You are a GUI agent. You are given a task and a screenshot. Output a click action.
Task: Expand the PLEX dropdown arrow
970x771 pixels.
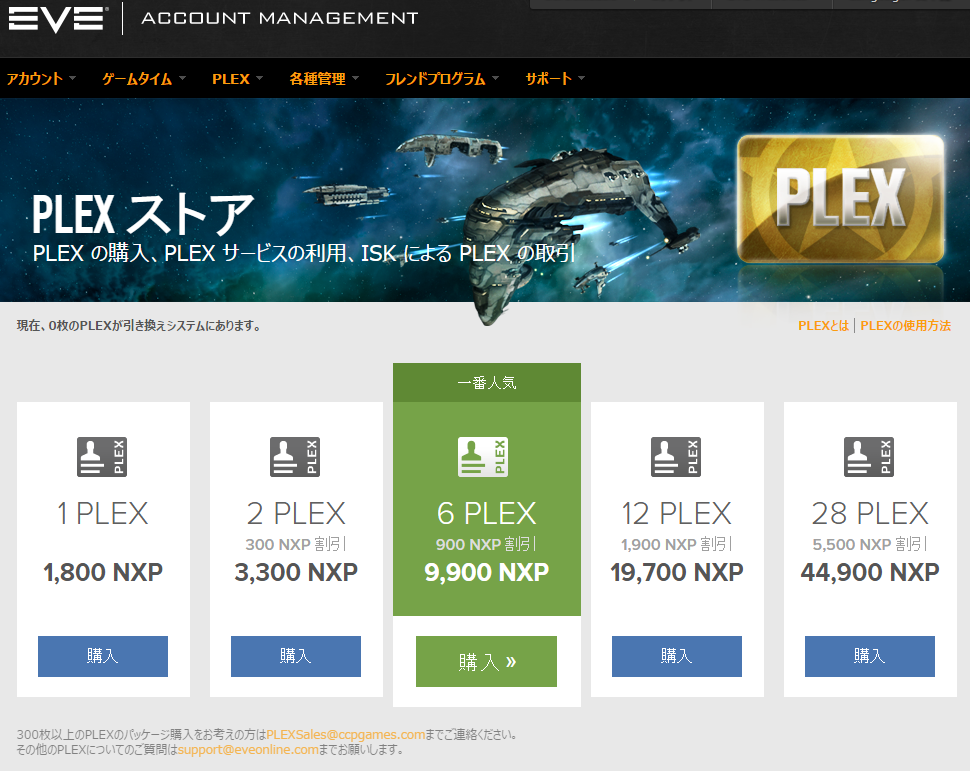pos(260,78)
